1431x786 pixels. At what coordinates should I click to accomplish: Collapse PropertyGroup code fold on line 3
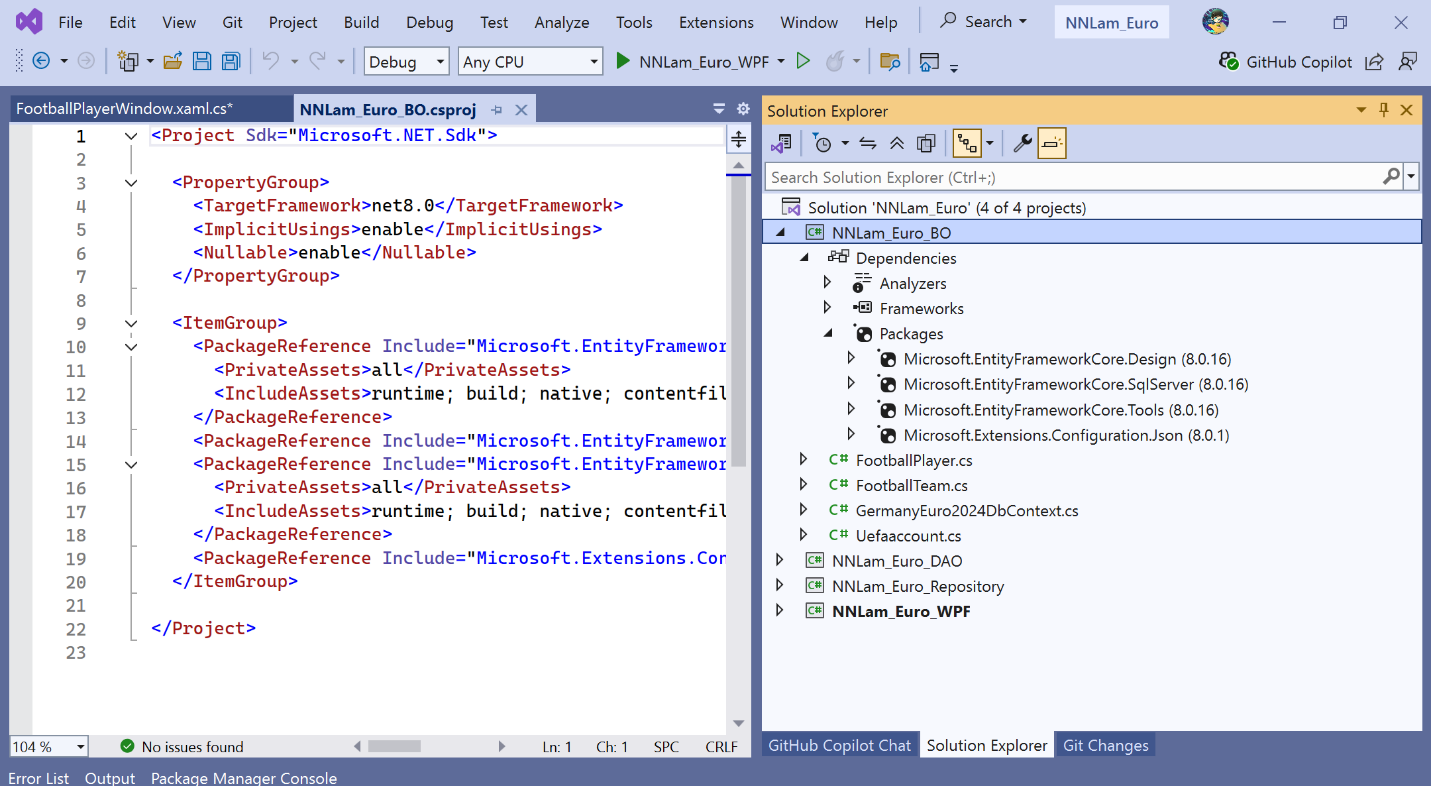tap(130, 183)
